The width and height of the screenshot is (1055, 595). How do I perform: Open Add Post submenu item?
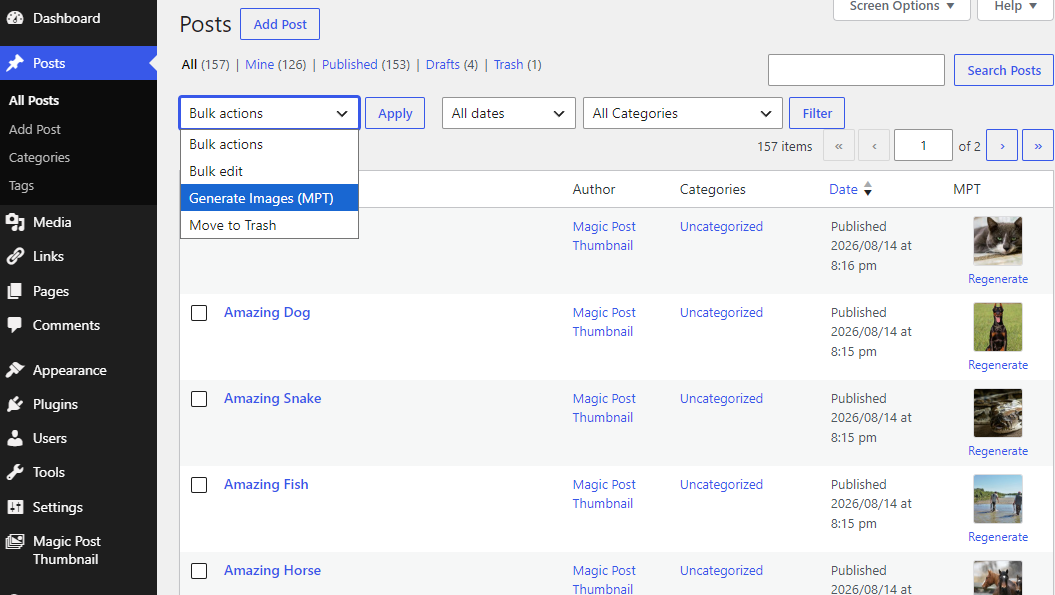[34, 129]
